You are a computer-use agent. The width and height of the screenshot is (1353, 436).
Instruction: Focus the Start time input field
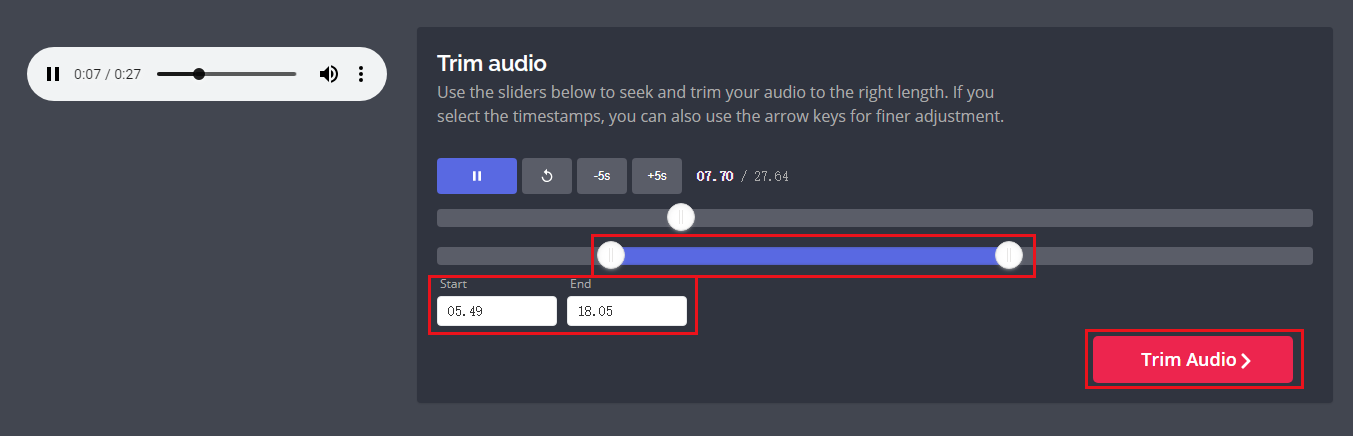pyautogui.click(x=497, y=311)
